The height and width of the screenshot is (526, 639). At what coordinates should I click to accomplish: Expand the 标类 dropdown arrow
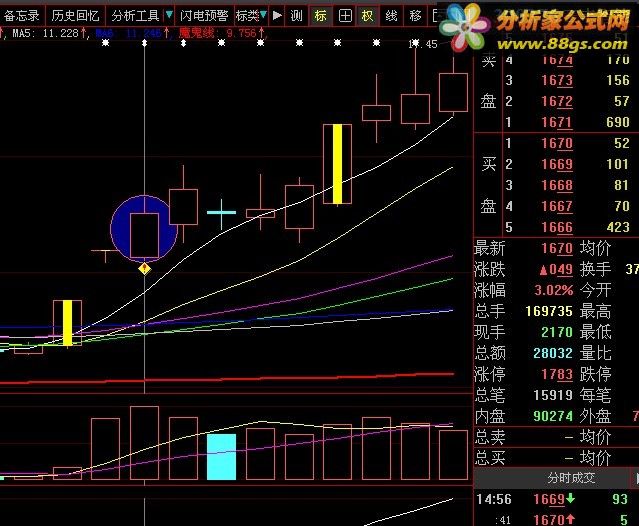264,15
